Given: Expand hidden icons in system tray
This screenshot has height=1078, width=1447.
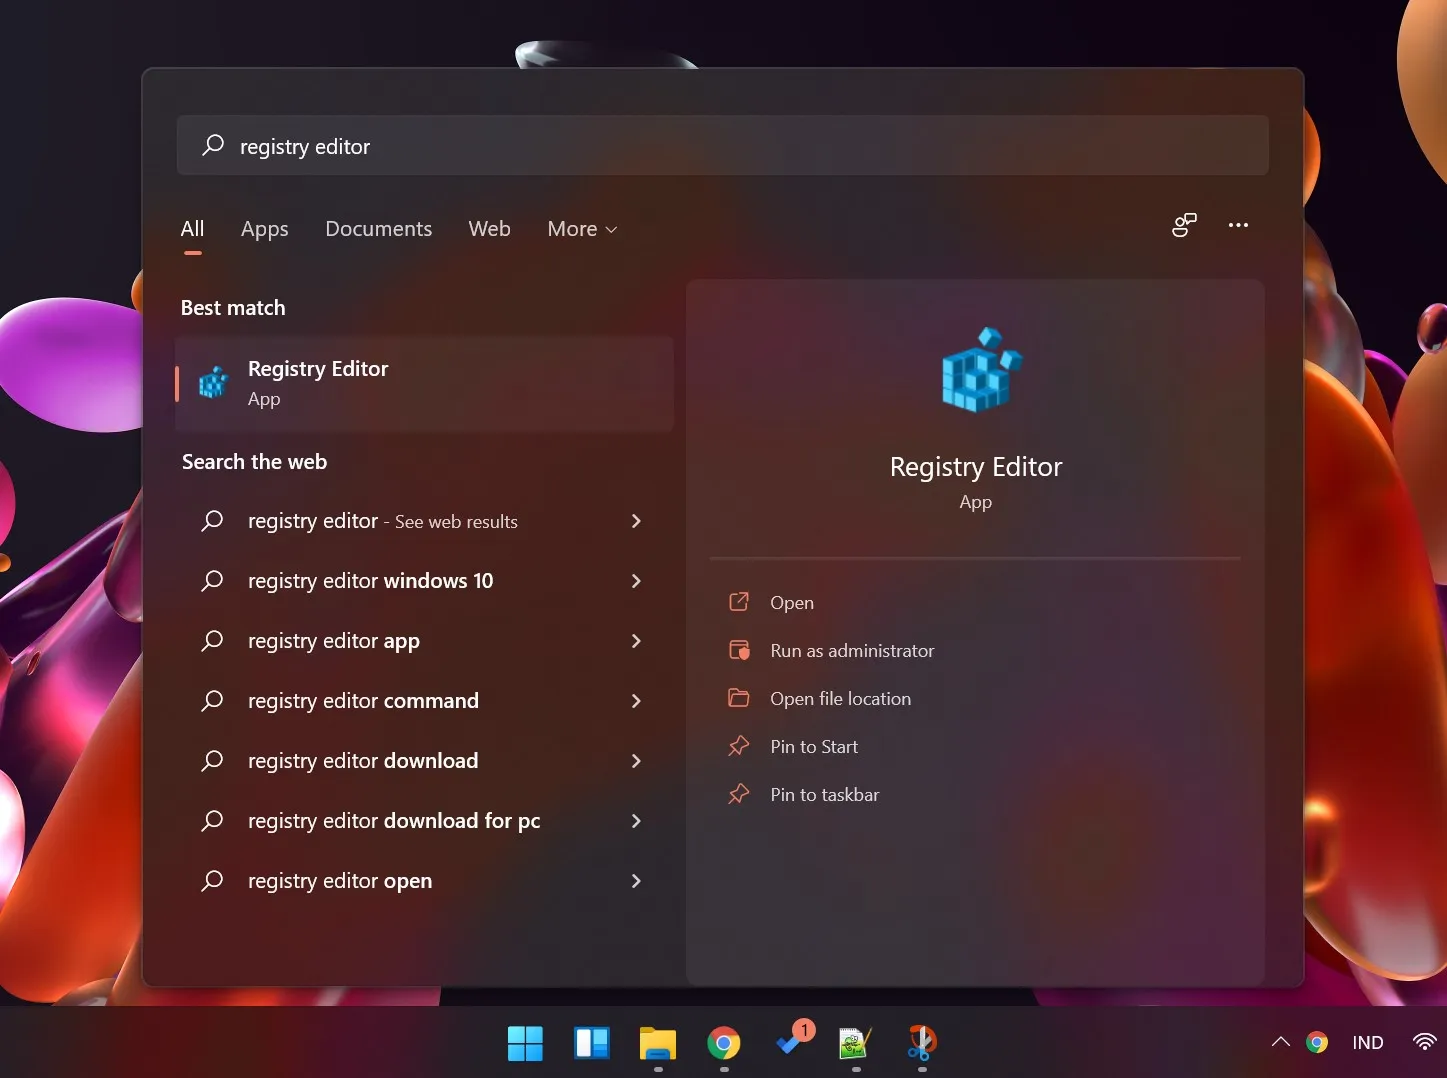Looking at the screenshot, I should tap(1280, 1042).
